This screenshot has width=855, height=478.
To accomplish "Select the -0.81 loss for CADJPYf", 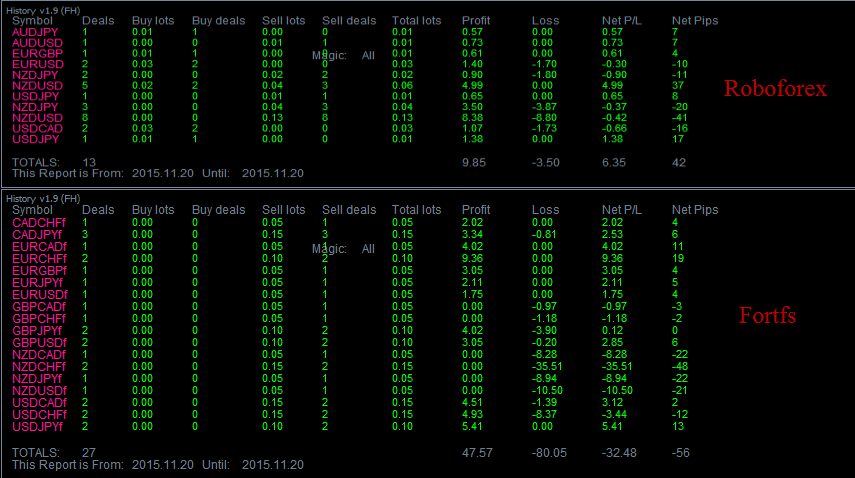I will pos(544,234).
